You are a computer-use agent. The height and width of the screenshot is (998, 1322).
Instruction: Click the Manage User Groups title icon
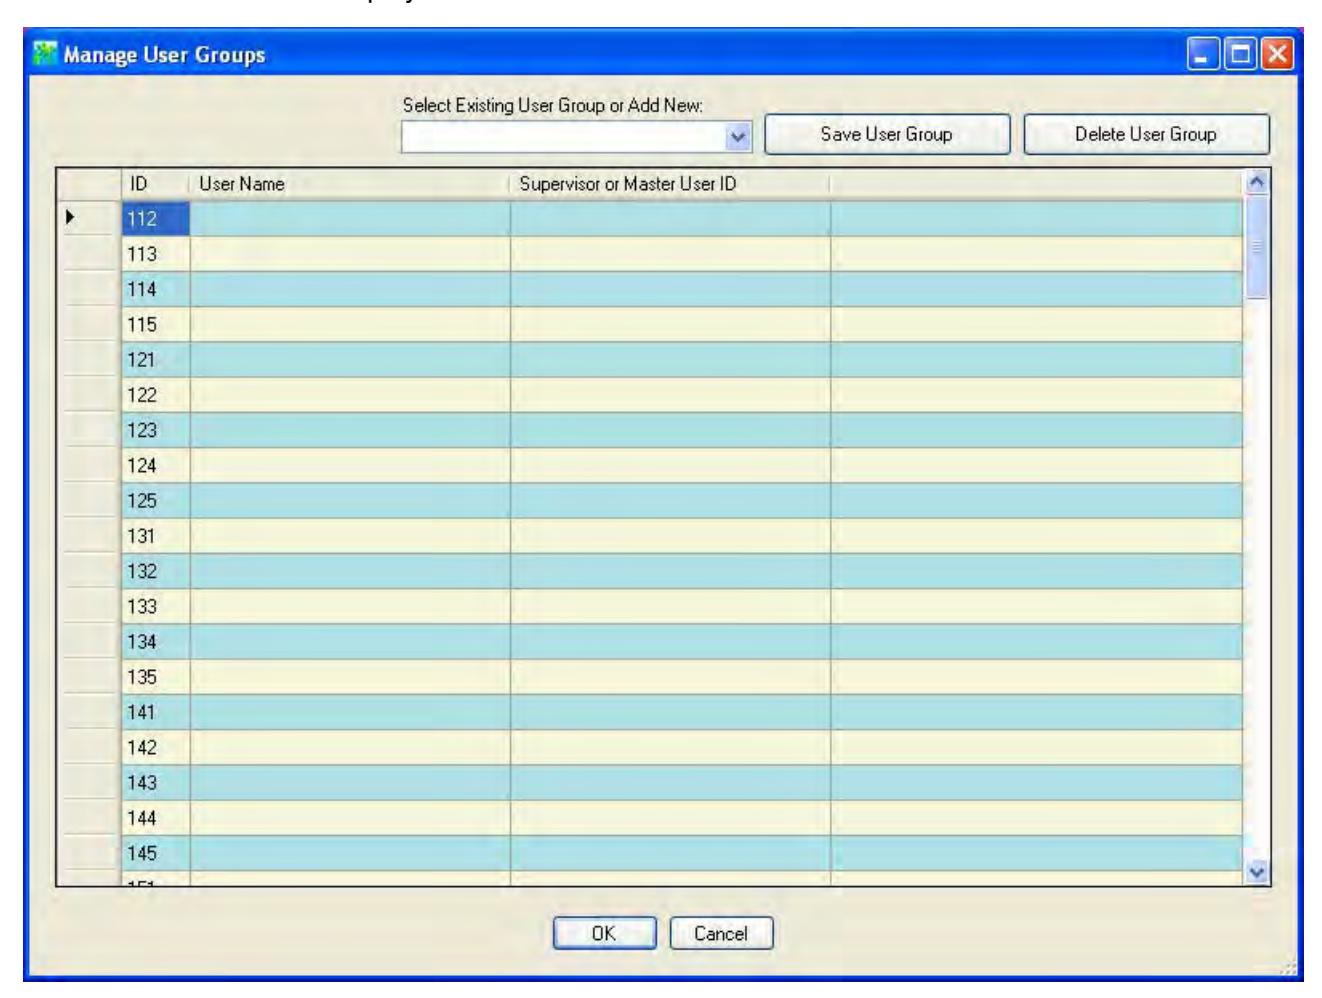tap(45, 54)
